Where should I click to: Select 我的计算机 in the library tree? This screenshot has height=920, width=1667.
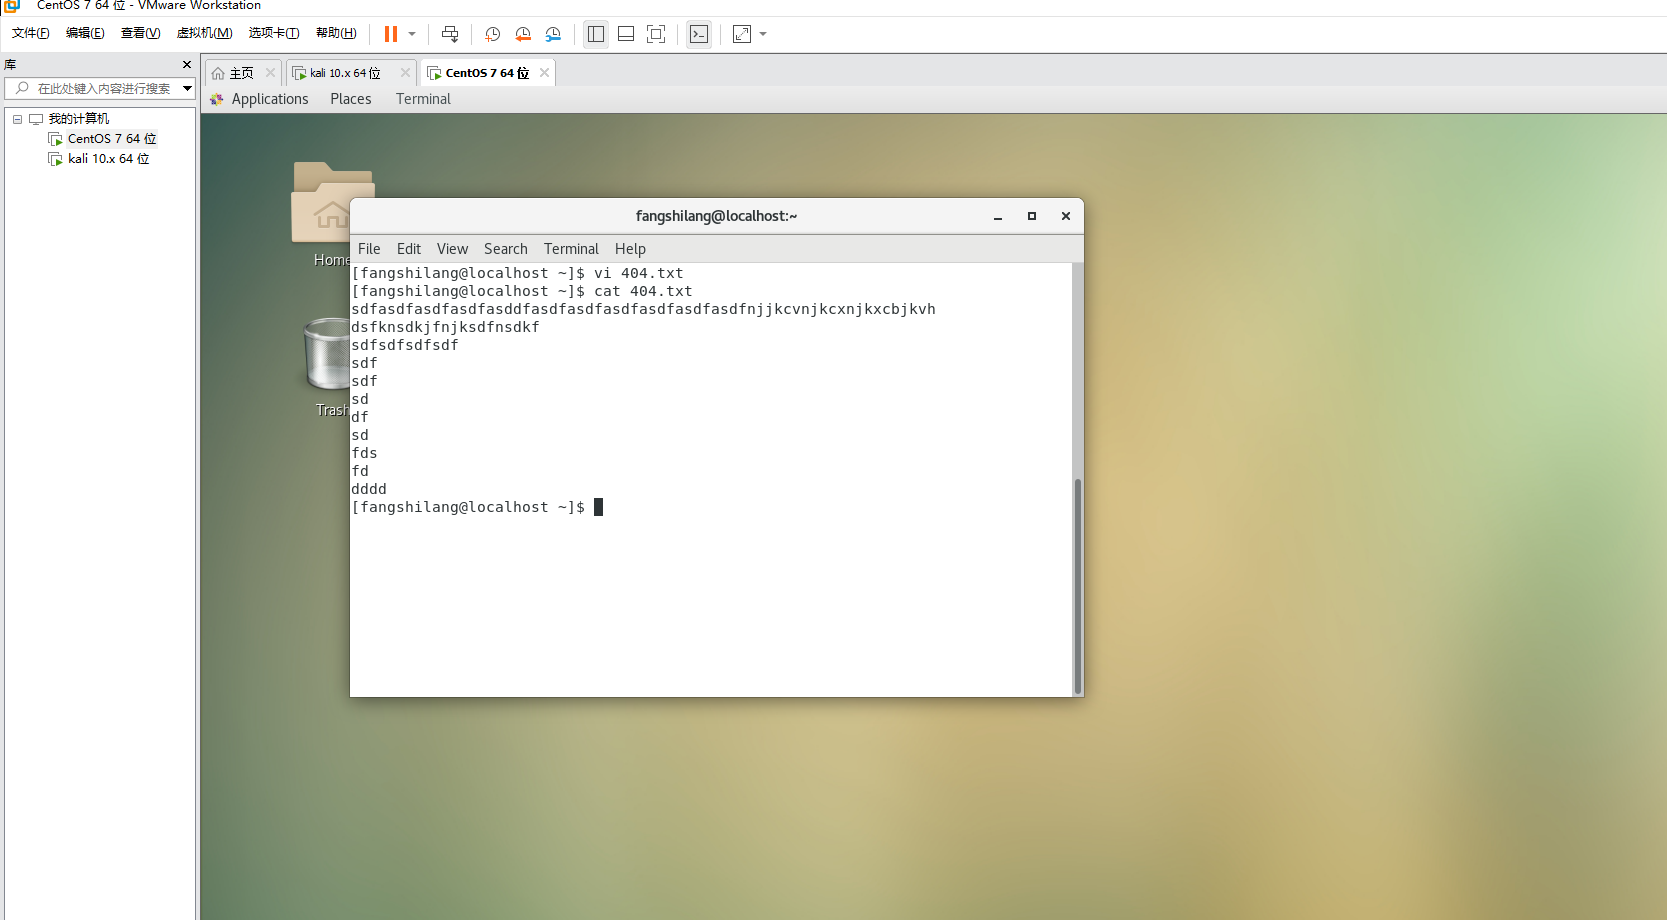(79, 119)
